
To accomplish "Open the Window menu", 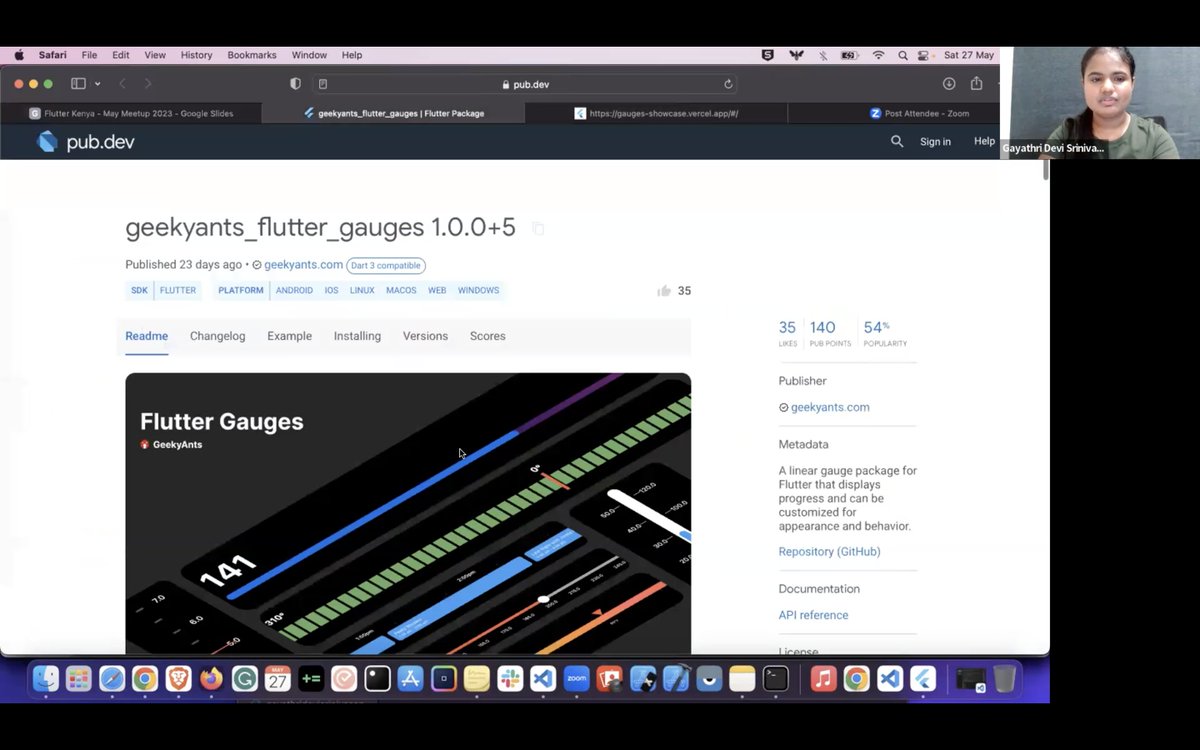I will [x=309, y=55].
